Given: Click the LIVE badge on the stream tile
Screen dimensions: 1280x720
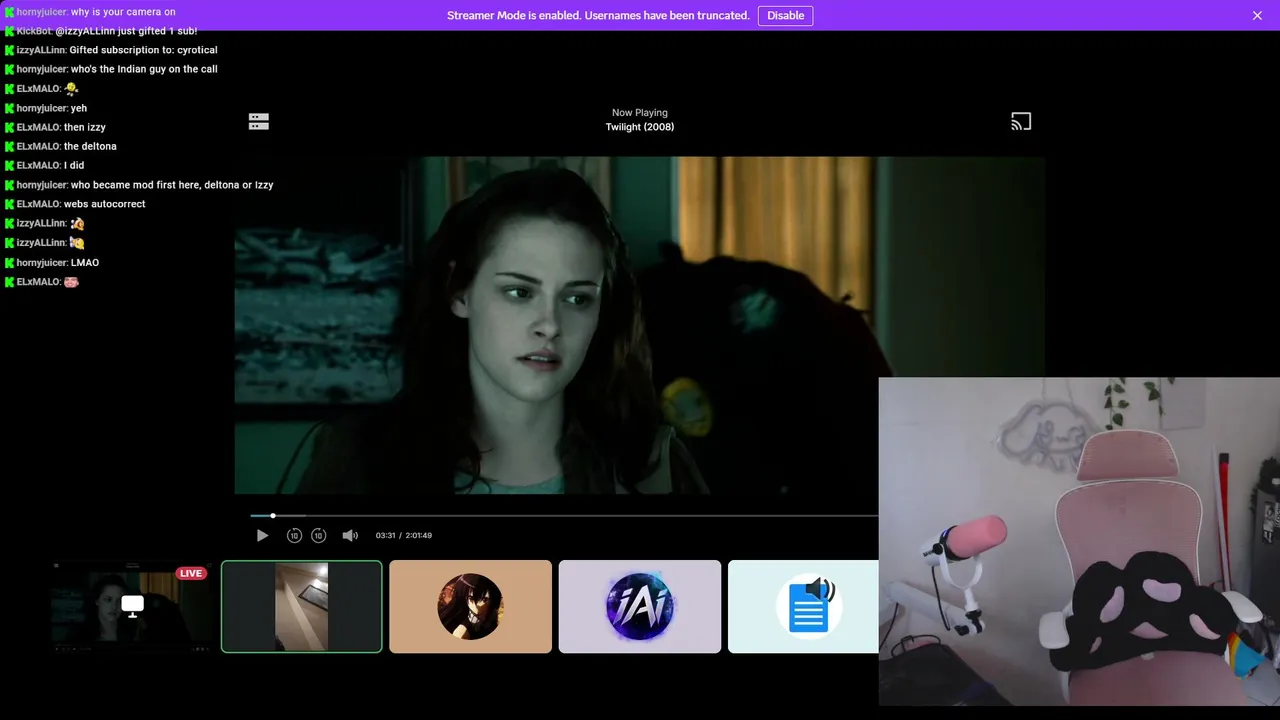Looking at the screenshot, I should 191,573.
